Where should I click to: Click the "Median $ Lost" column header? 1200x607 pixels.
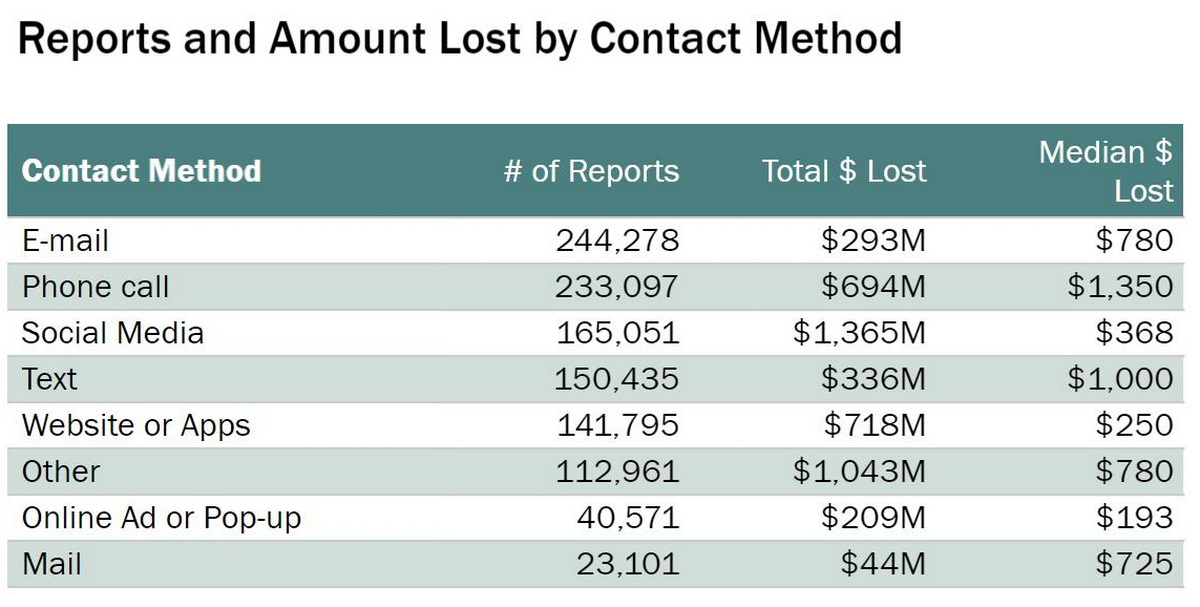(1105, 171)
